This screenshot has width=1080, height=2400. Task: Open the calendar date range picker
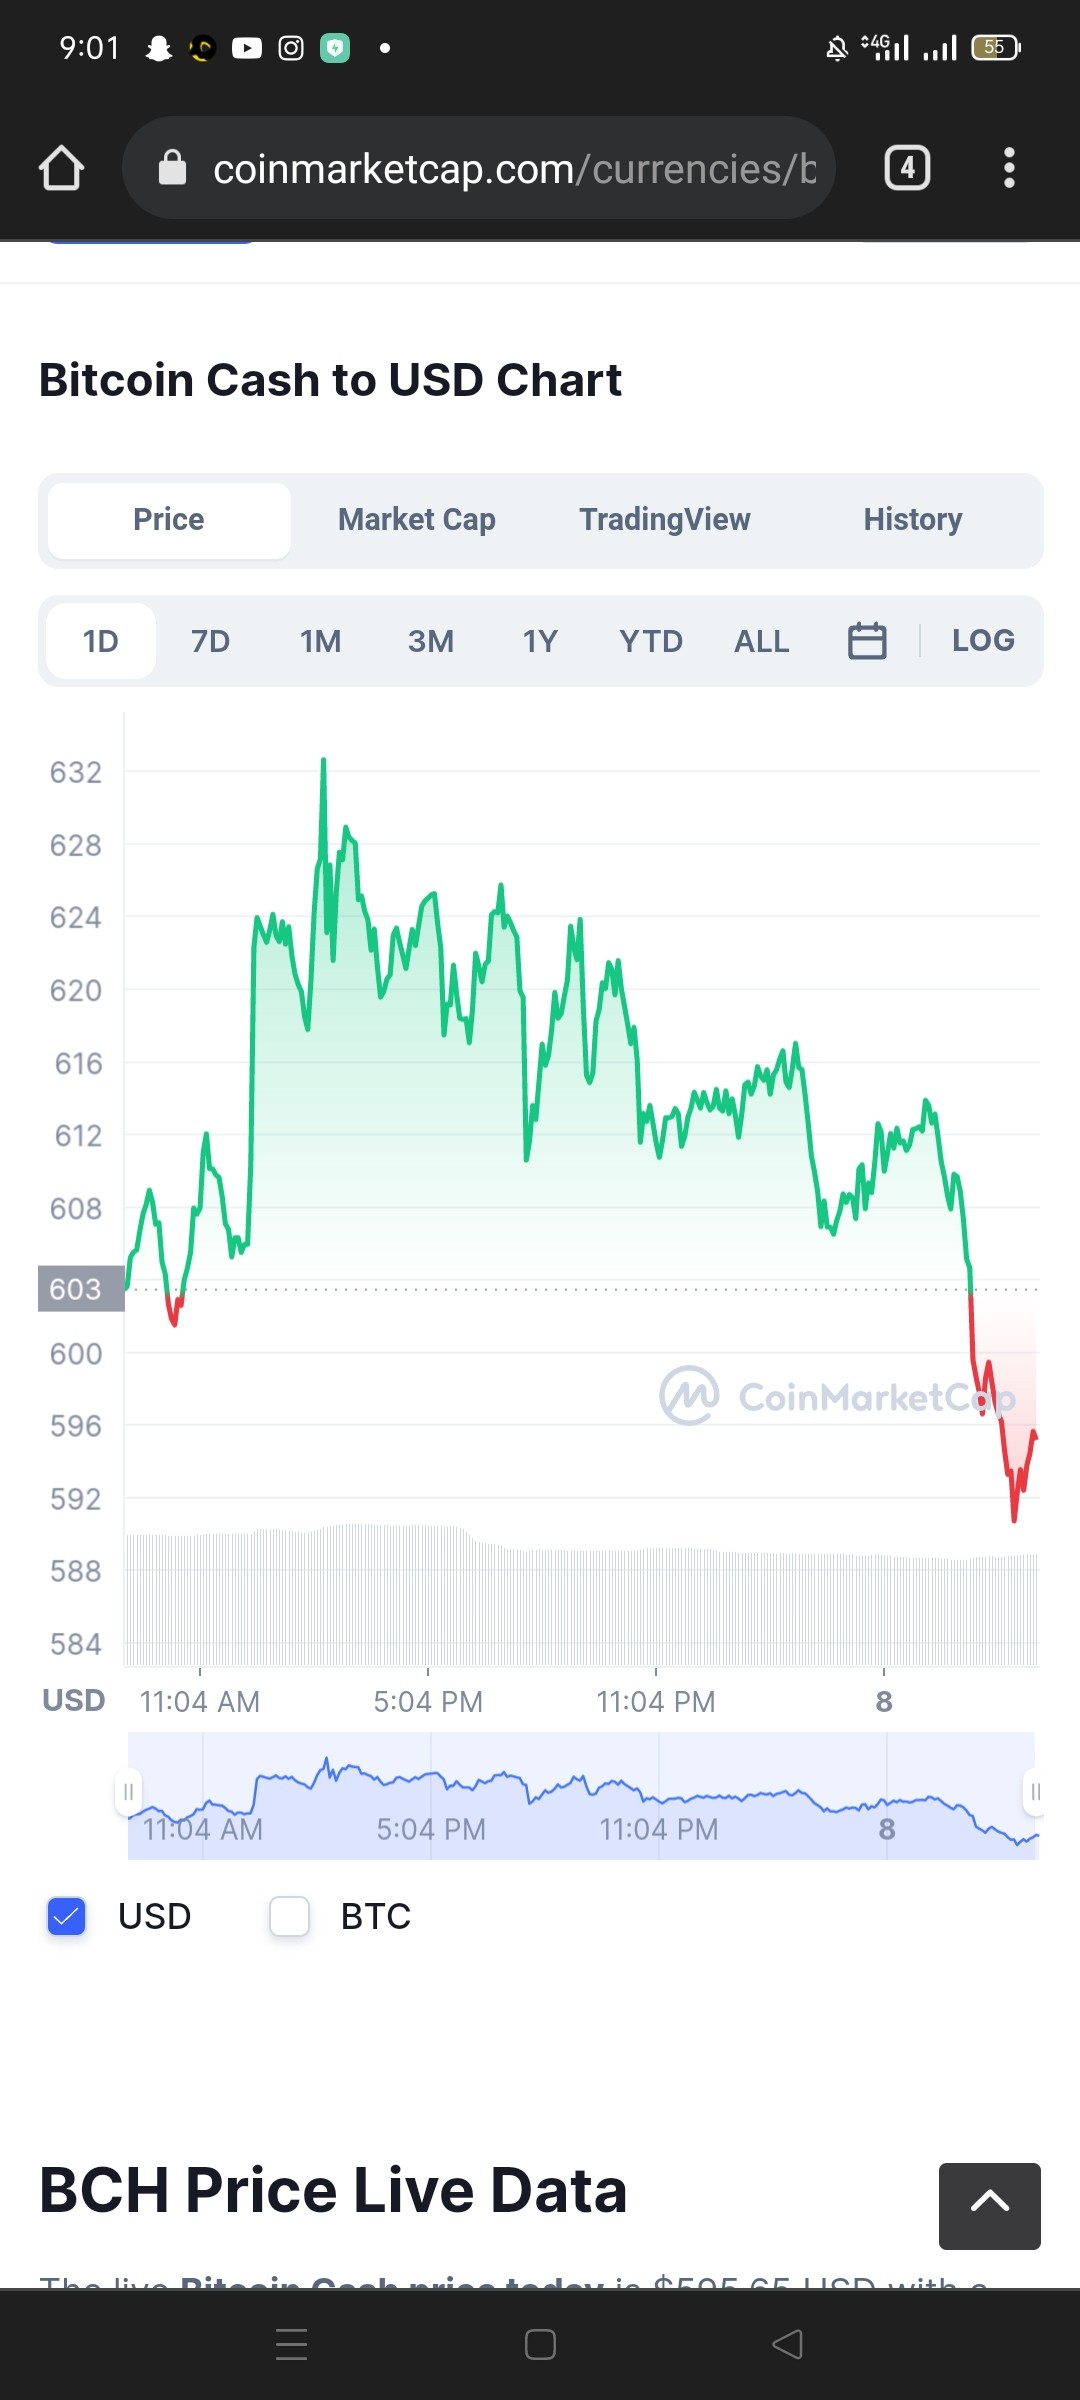coord(867,641)
